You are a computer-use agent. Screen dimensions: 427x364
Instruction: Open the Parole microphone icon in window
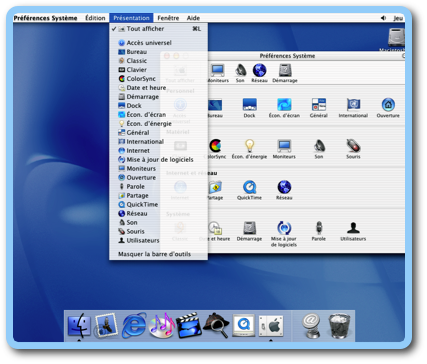[319, 228]
